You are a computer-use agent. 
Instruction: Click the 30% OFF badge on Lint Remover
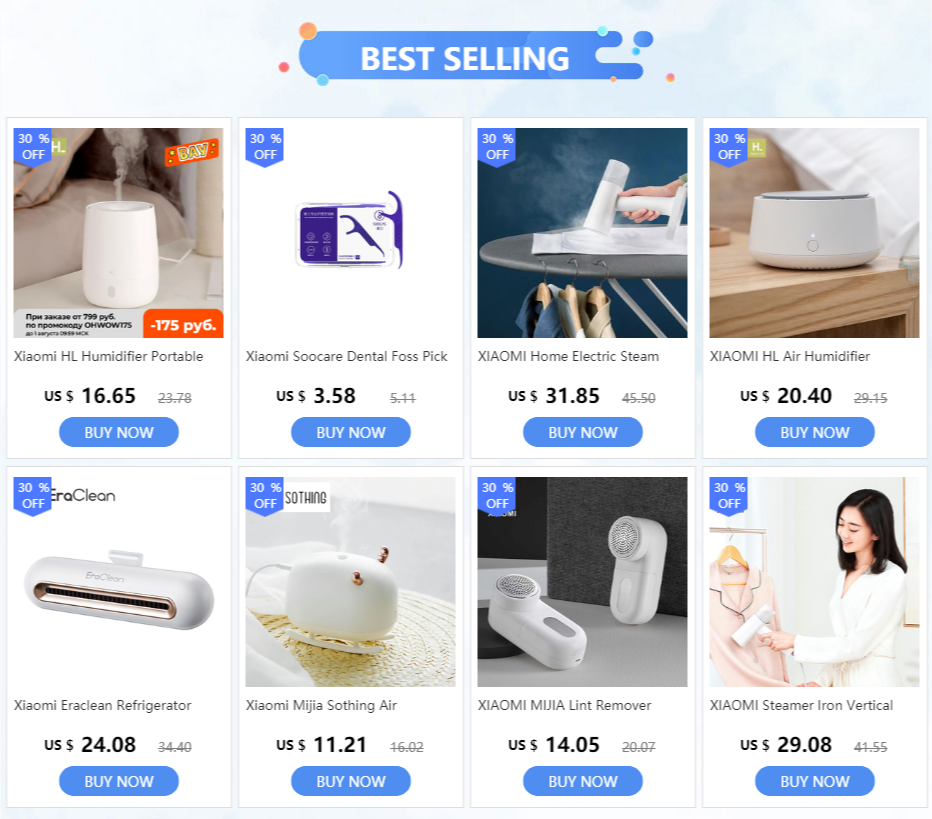coord(496,496)
